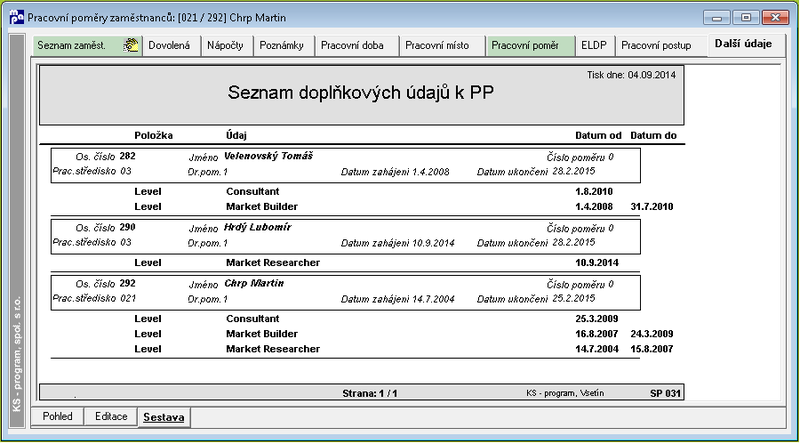
Task: Click page indicator Strana: 1 / 1
Action: coord(370,393)
